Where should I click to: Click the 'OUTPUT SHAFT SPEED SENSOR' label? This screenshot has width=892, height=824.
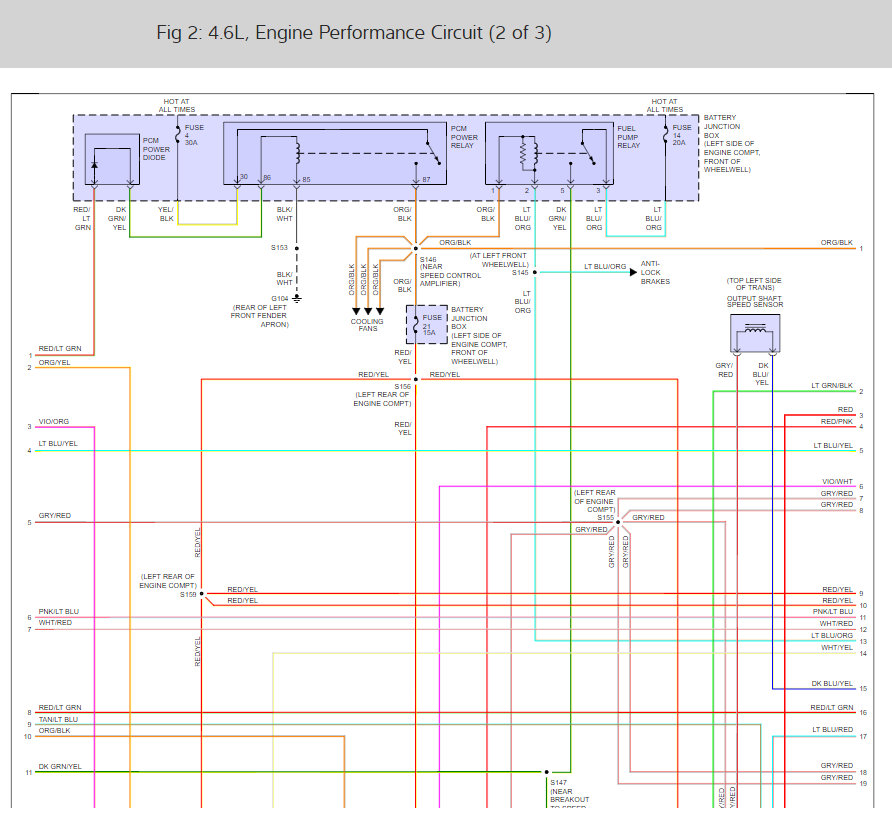755,302
